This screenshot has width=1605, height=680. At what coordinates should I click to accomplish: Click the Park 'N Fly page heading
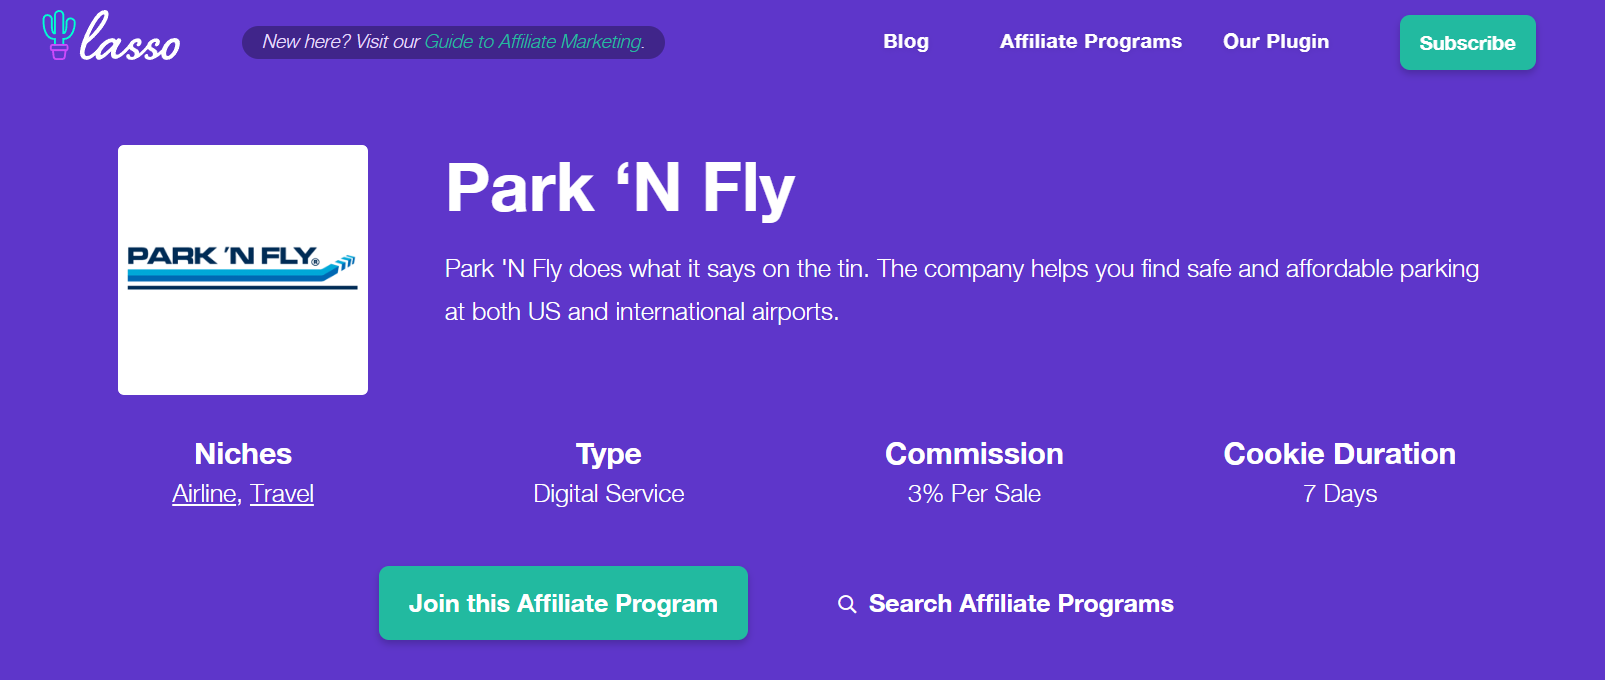[620, 188]
